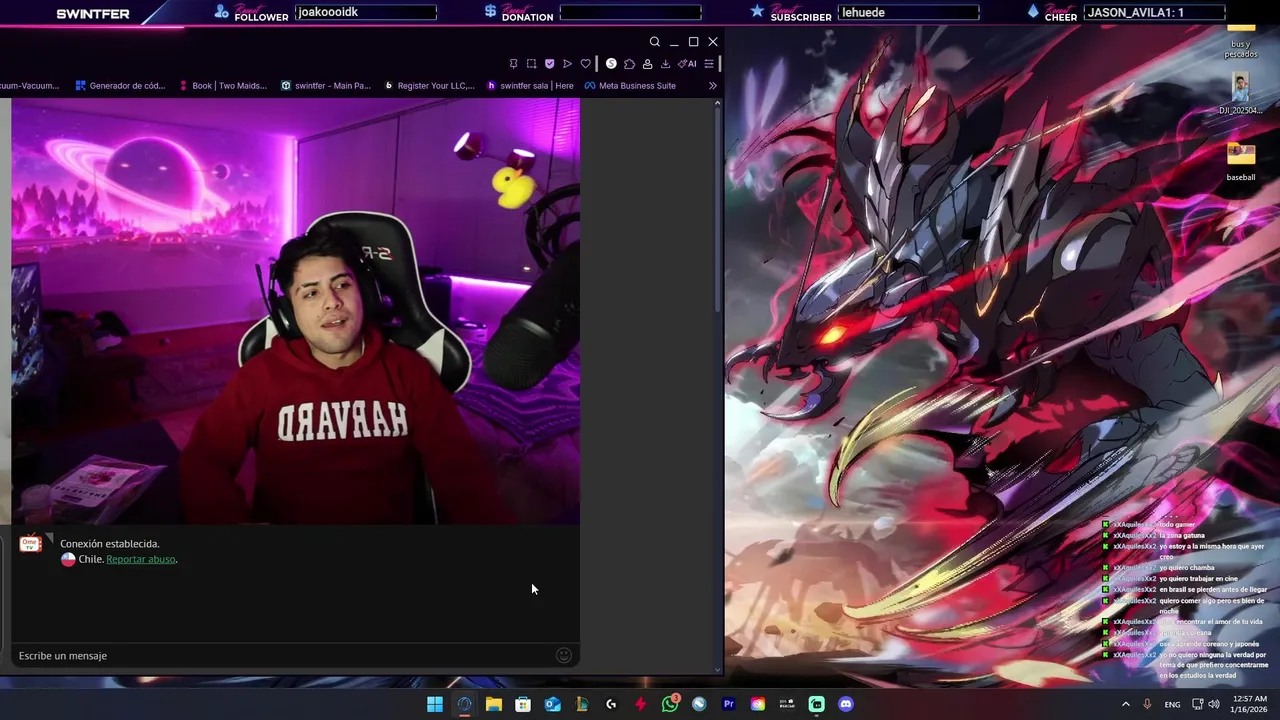
Task: Open the Windows Start menu
Action: (435, 704)
